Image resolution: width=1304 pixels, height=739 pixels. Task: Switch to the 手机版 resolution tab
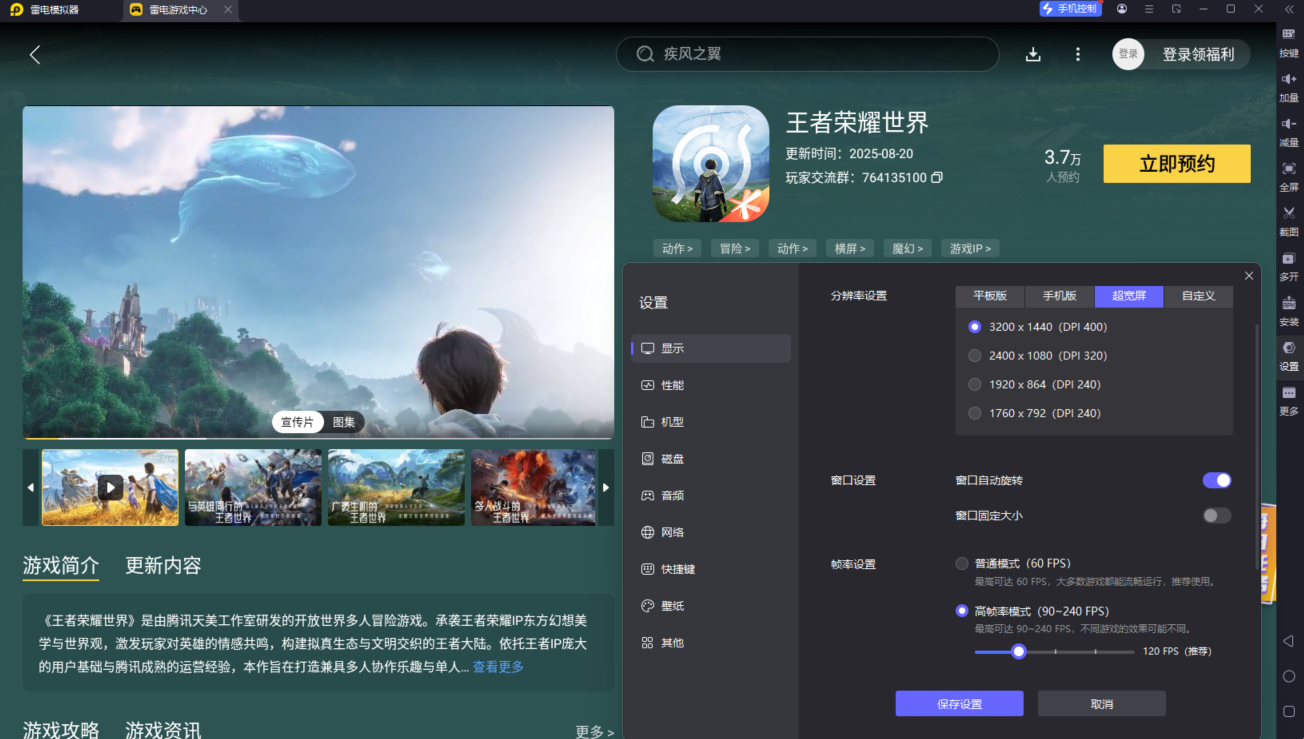1059,296
